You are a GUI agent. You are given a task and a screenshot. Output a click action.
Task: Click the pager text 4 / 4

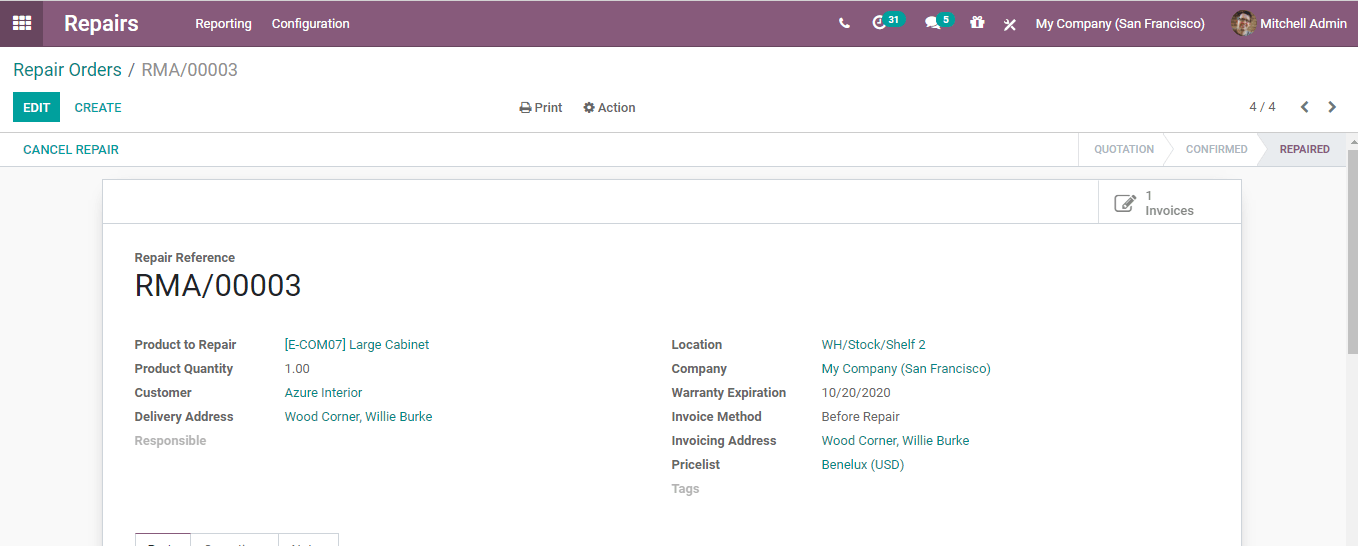(1262, 107)
